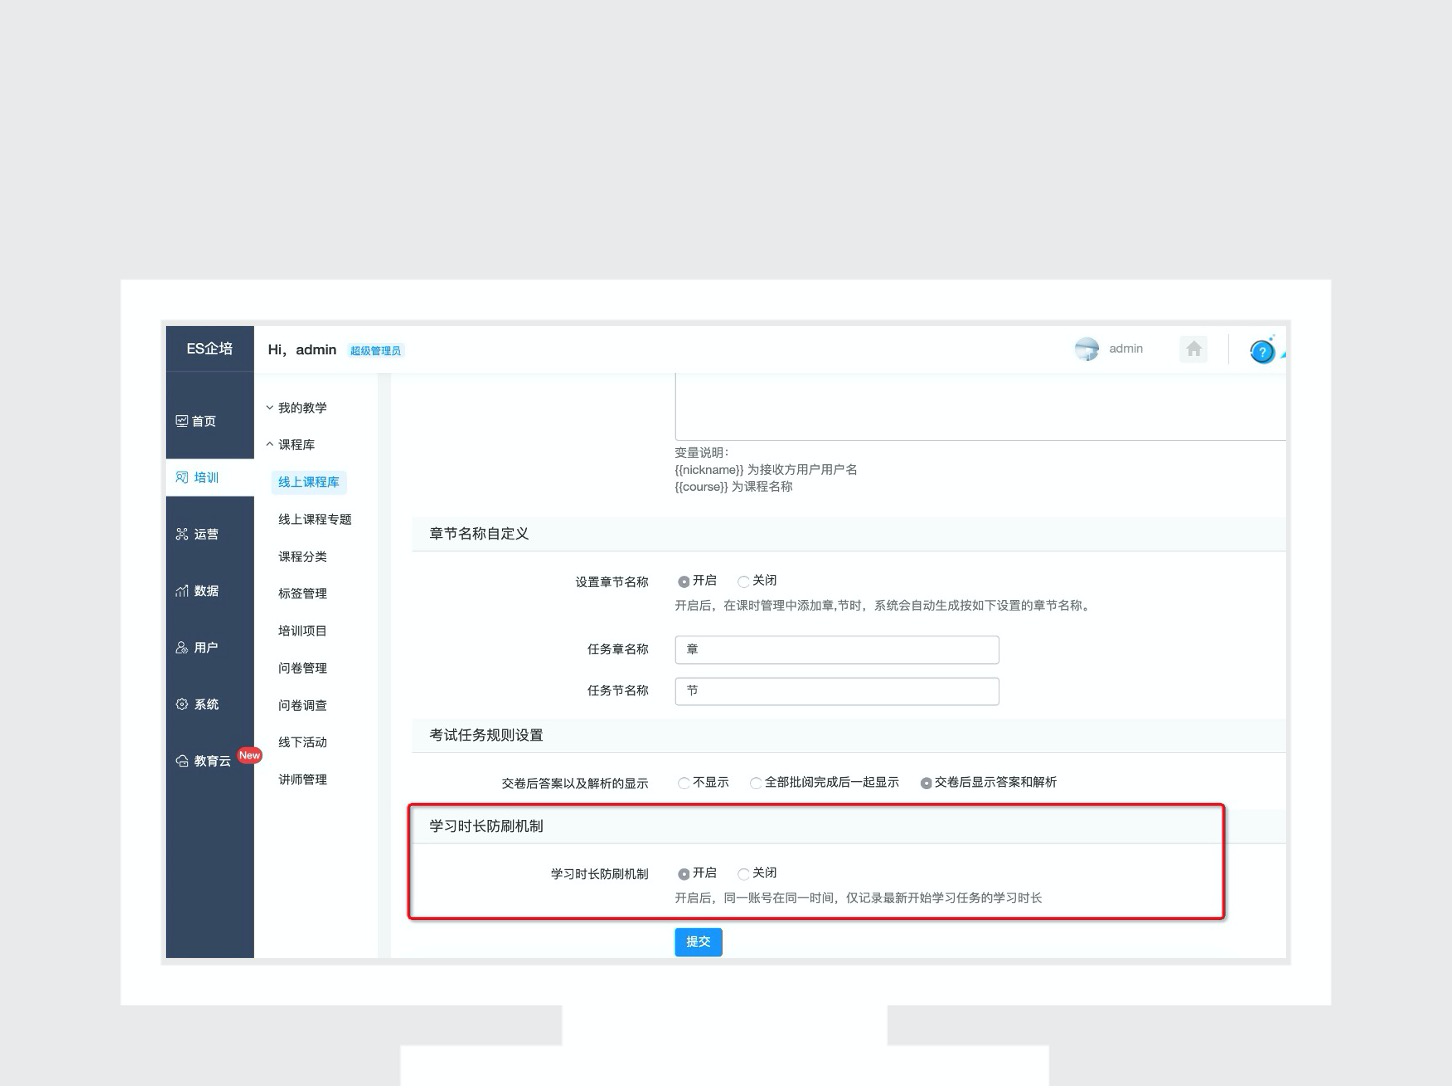Select 关闭 for 学习时长防刷机制

[x=744, y=874]
